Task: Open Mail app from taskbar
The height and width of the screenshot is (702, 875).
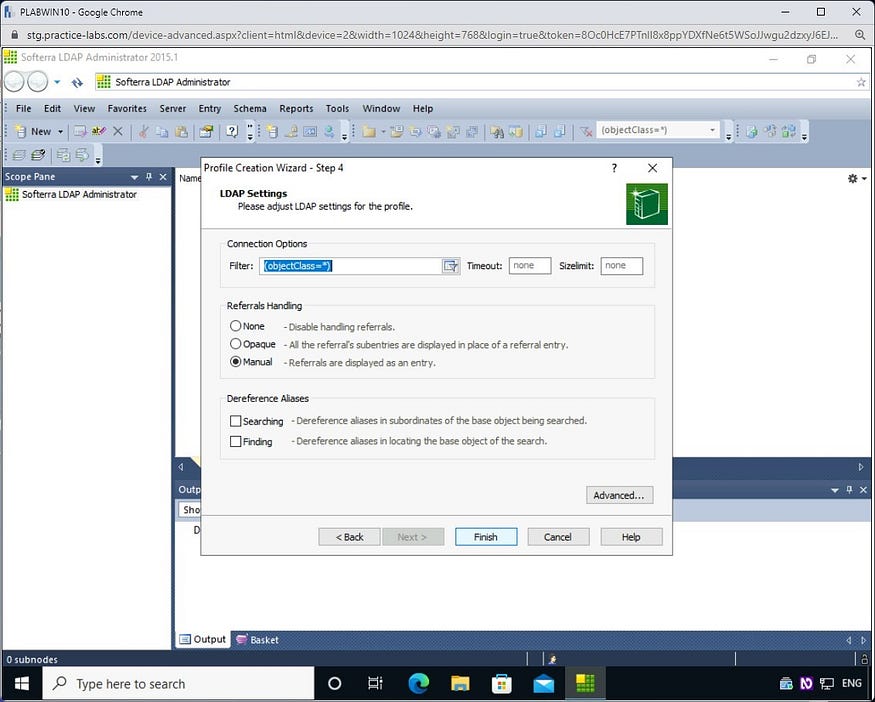Action: tap(544, 684)
